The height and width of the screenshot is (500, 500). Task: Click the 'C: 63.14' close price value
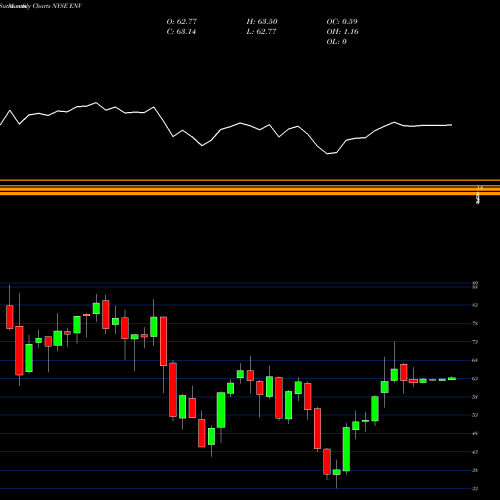pos(181,31)
